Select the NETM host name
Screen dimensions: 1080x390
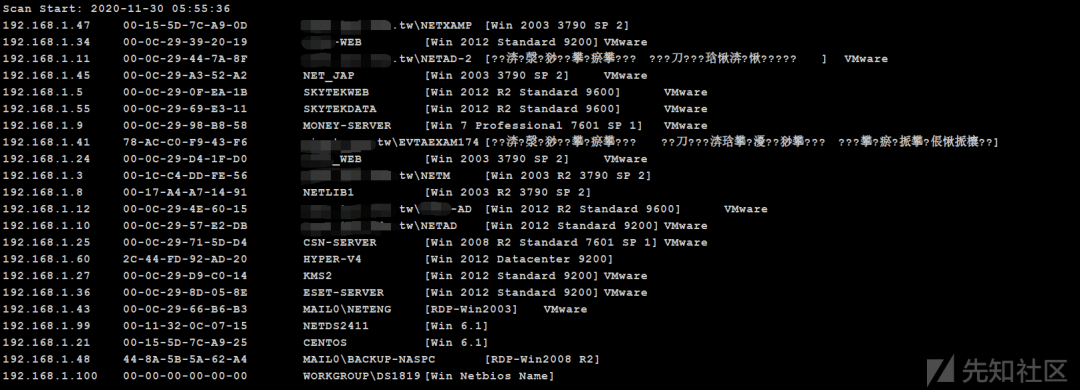click(436, 176)
